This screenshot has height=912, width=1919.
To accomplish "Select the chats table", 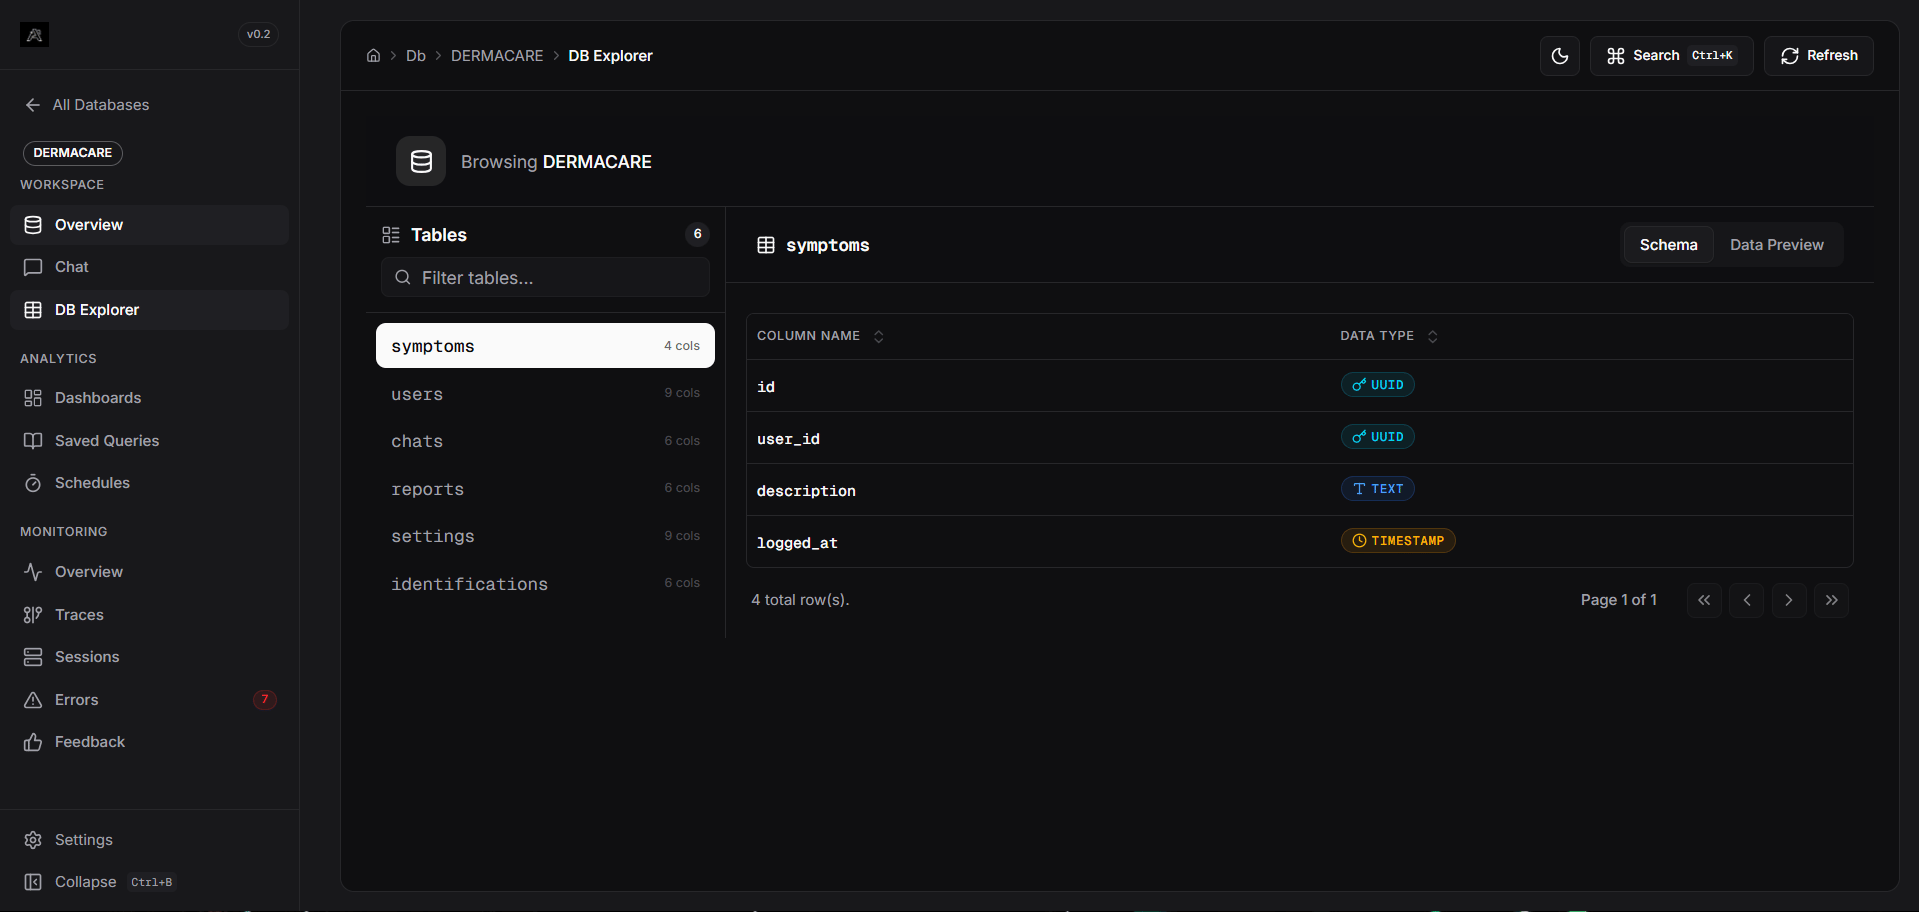I will (545, 441).
